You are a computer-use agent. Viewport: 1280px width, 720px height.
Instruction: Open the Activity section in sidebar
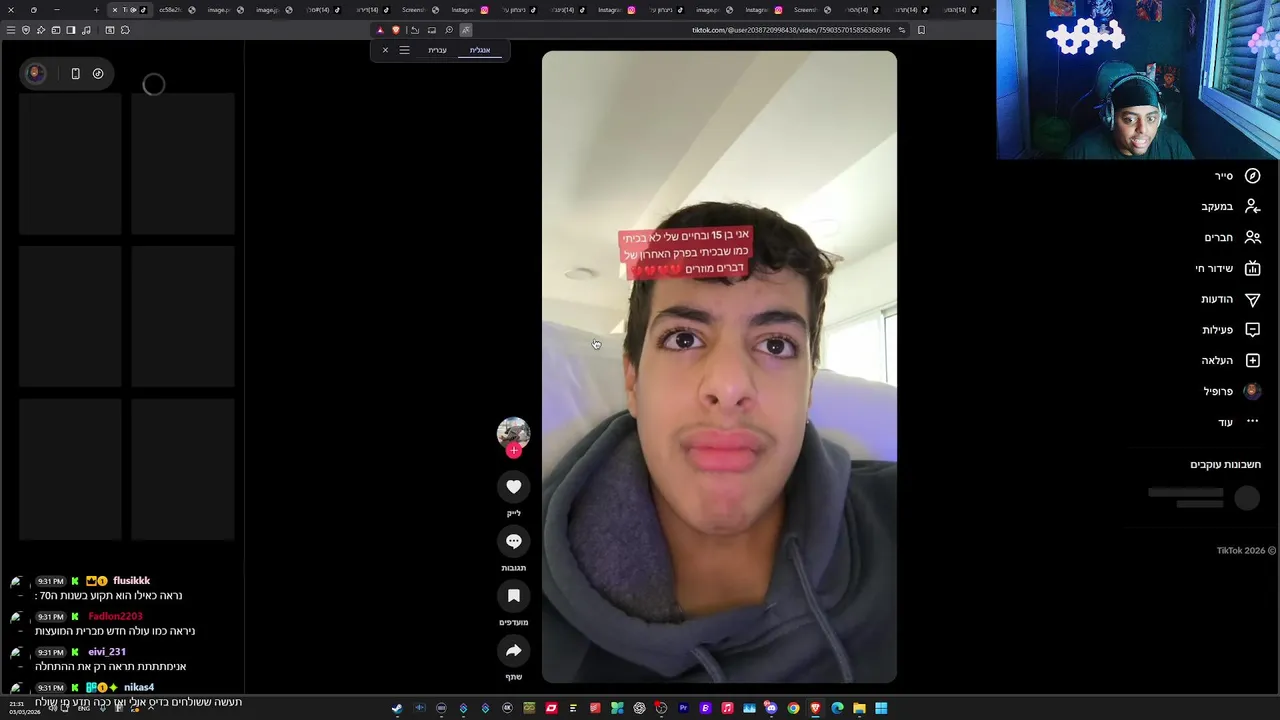pos(1231,330)
